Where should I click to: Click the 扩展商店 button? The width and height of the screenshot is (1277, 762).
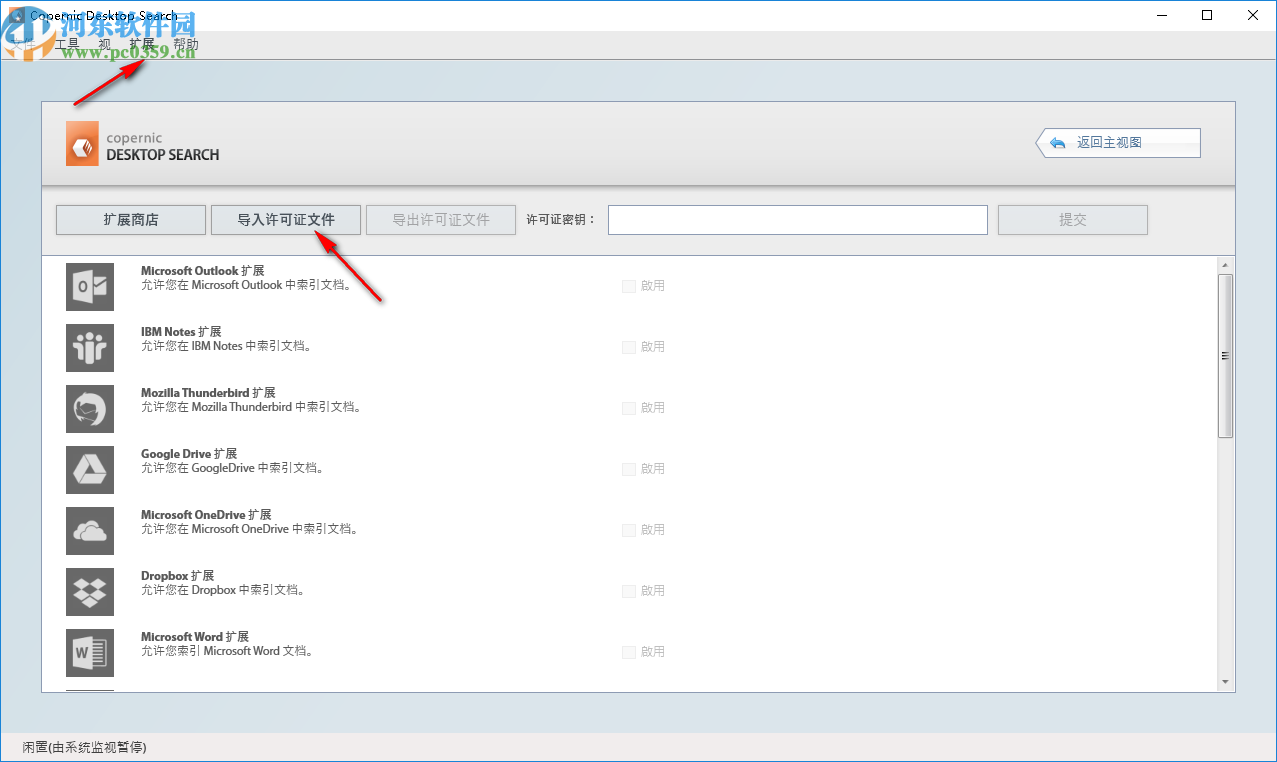(x=130, y=219)
